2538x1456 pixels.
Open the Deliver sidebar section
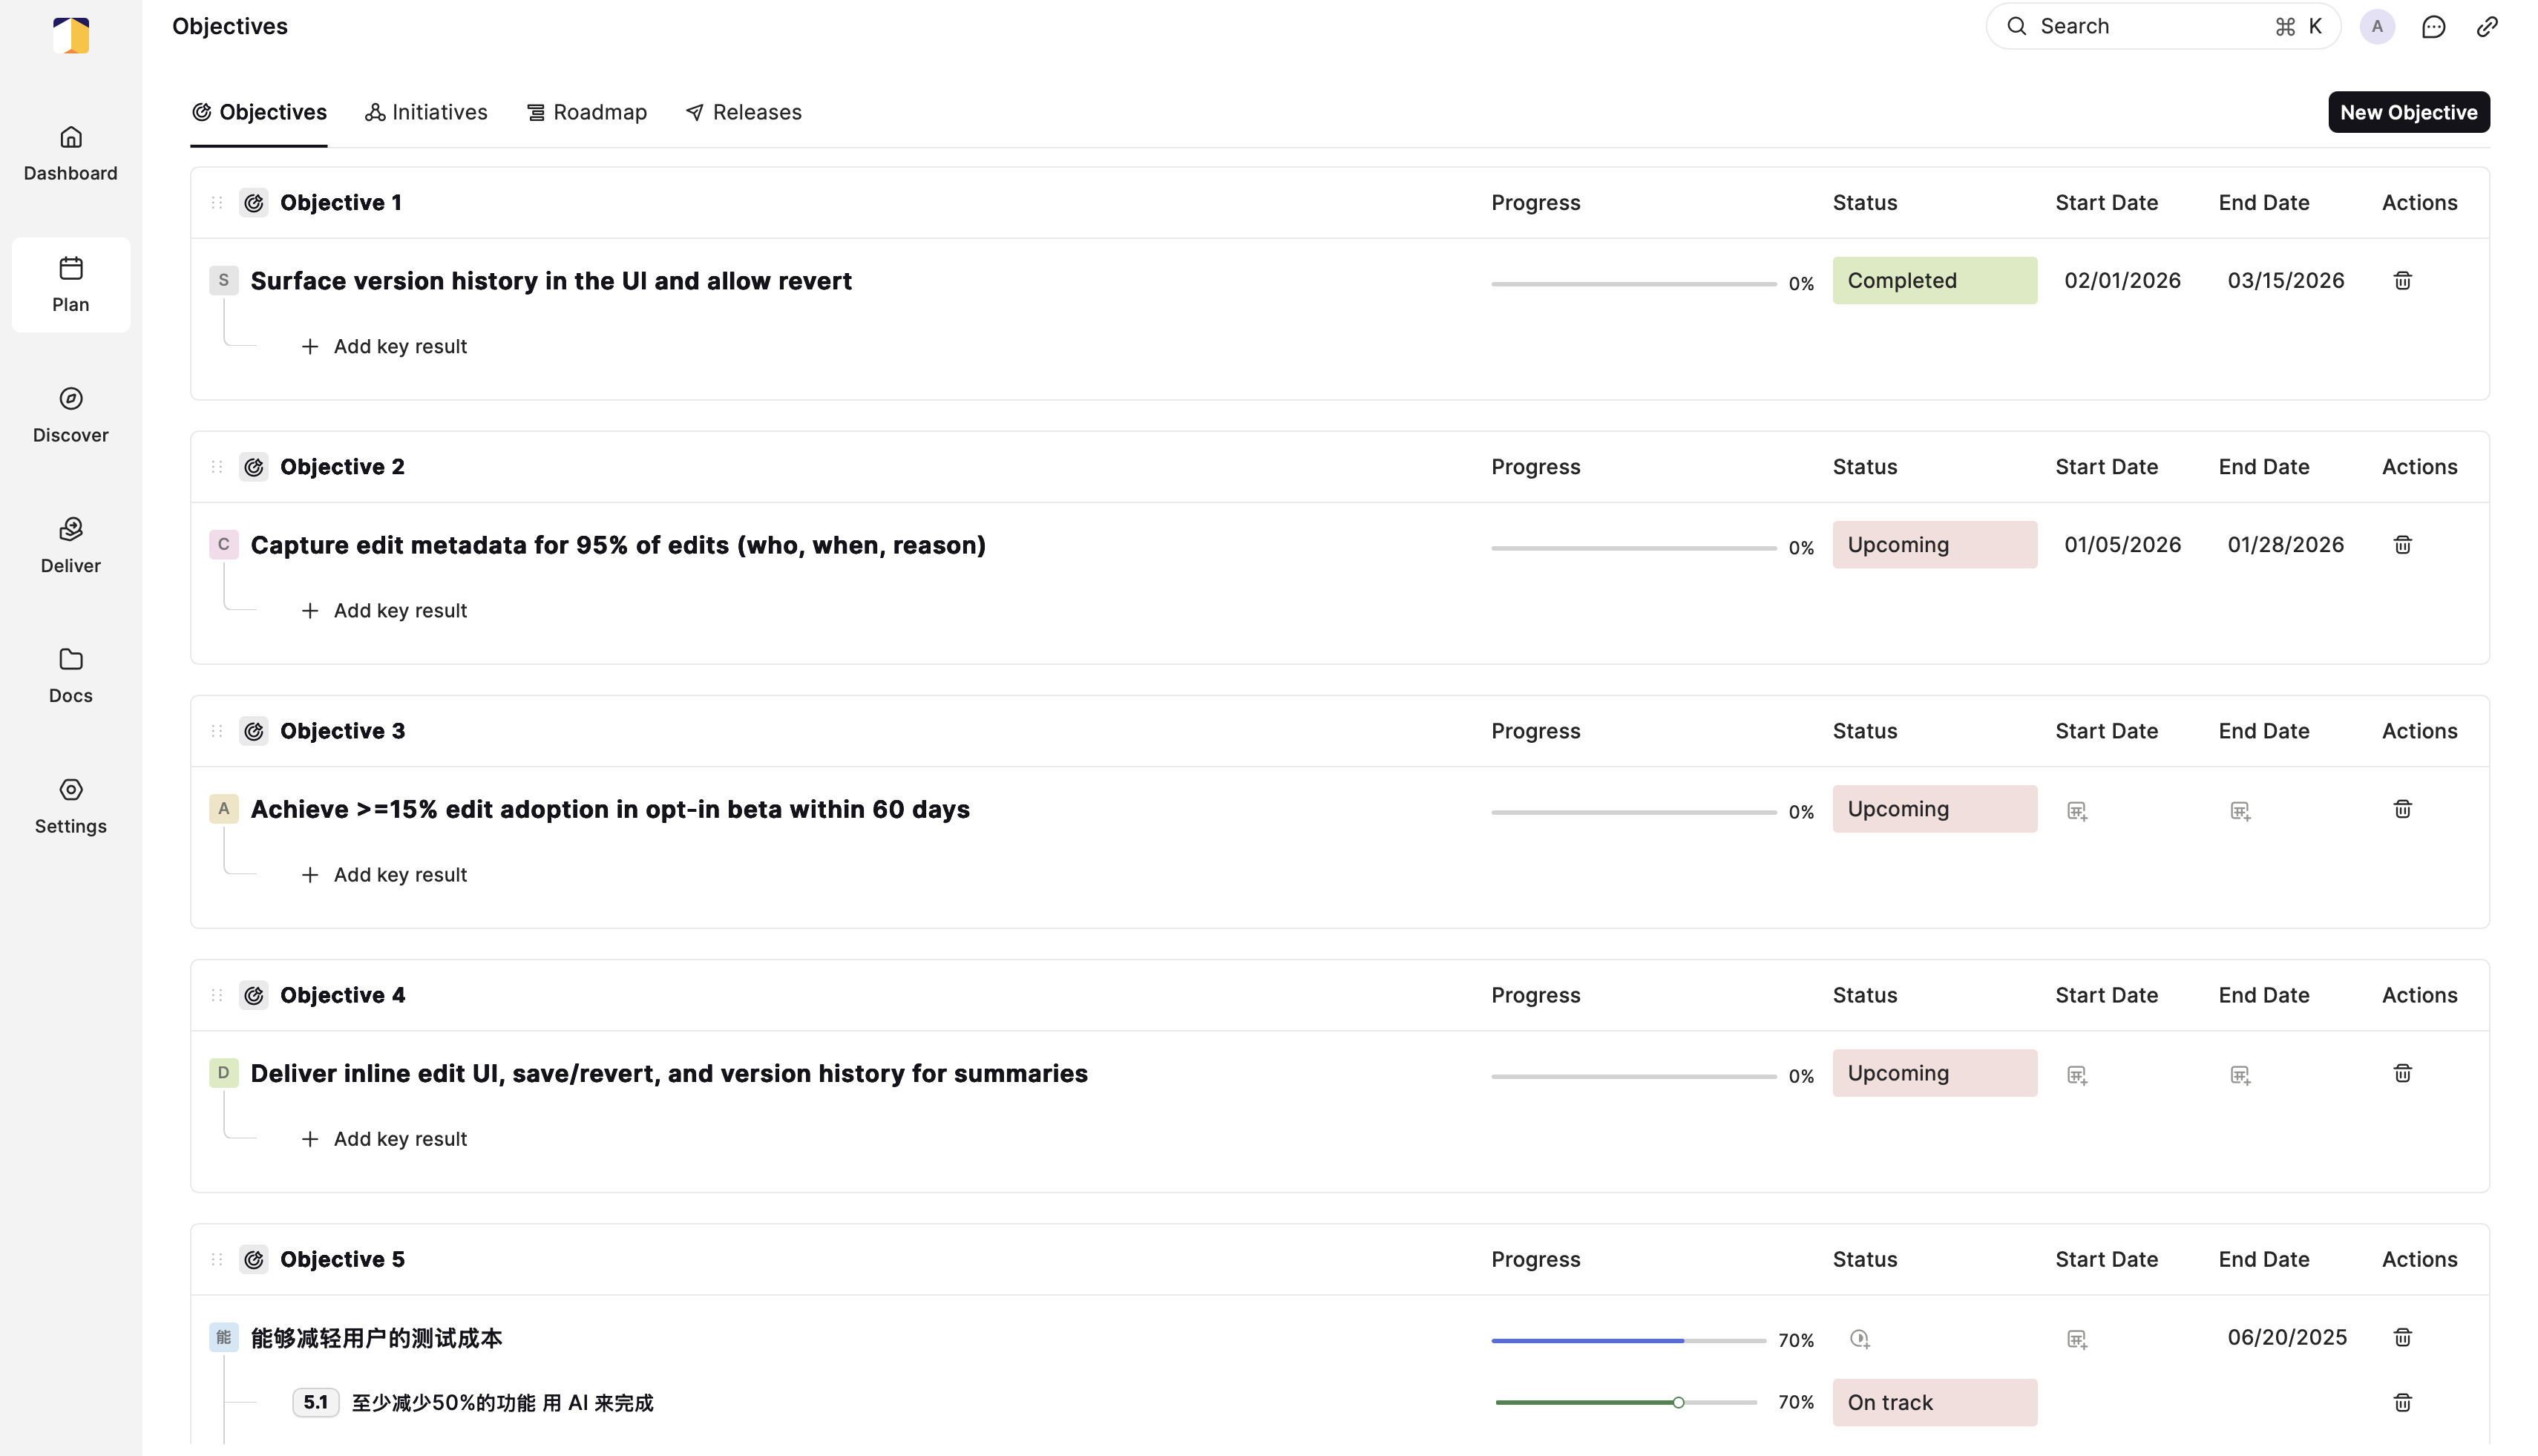(70, 546)
